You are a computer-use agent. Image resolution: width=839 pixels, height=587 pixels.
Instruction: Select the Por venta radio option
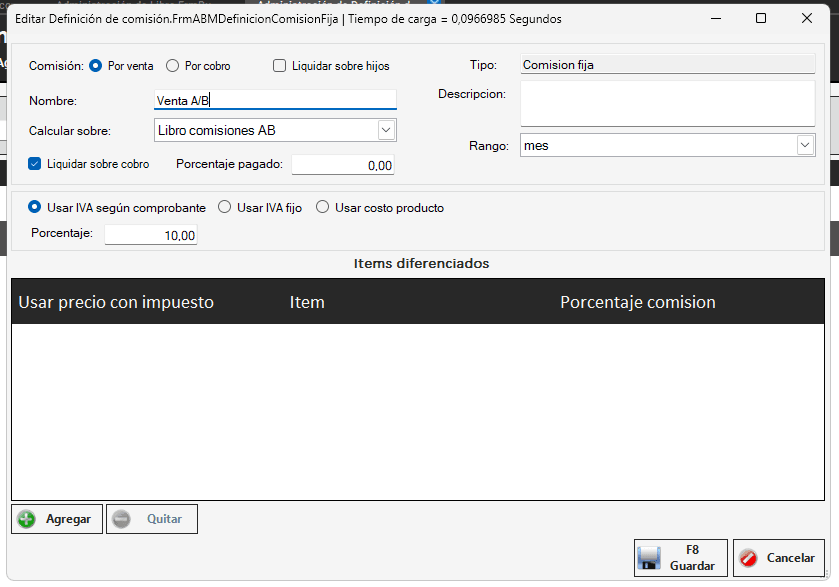coord(96,66)
